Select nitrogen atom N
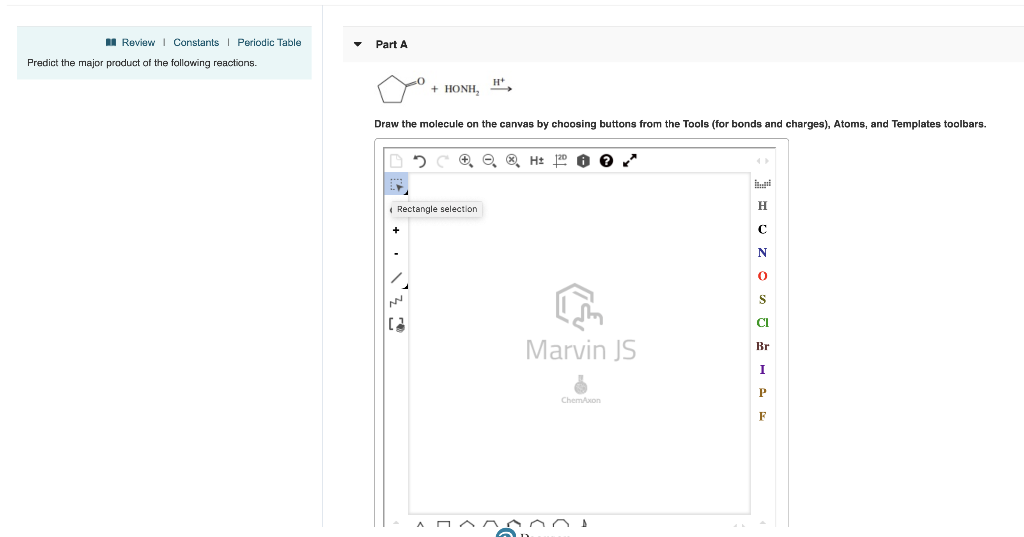The height and width of the screenshot is (537, 1024). pos(762,253)
